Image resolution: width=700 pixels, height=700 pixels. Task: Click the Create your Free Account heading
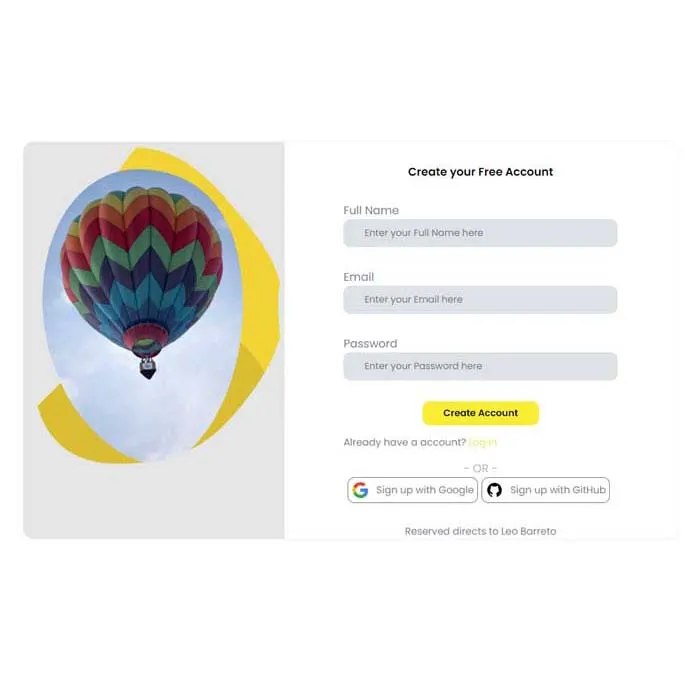coord(480,172)
